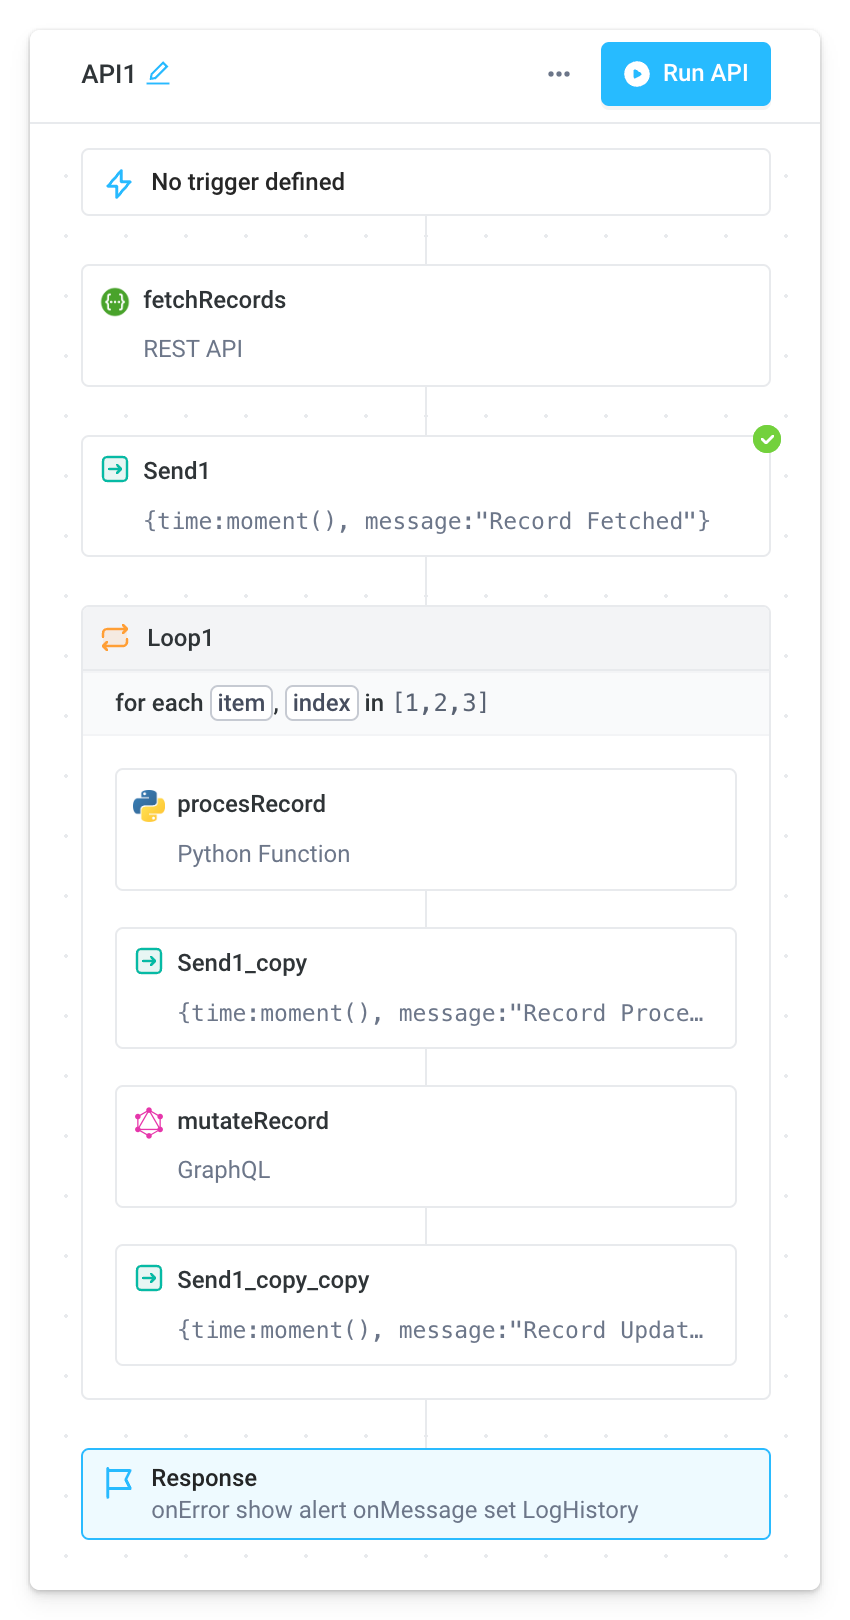Viewport: 850px width, 1620px height.
Task: Click the REST API icon on fetchRecords
Action: pos(115,301)
